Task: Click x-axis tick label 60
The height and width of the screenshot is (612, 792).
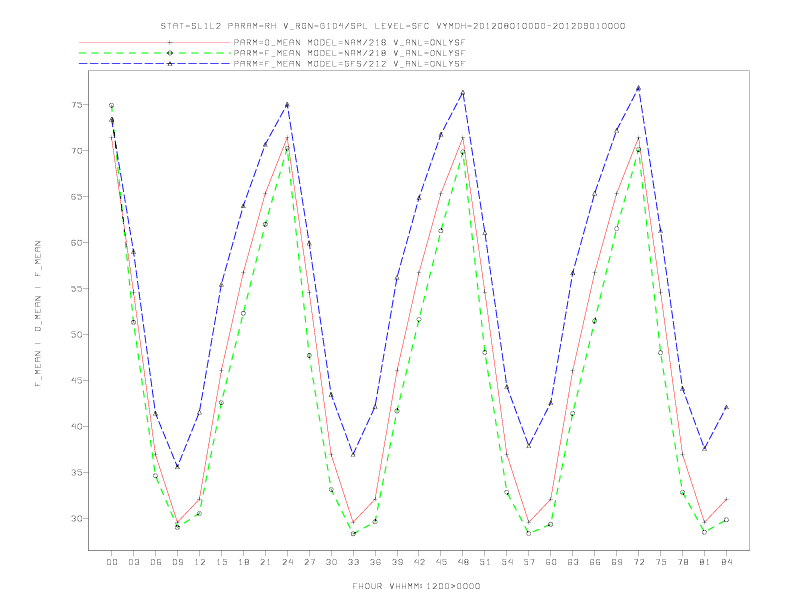Action: [551, 562]
